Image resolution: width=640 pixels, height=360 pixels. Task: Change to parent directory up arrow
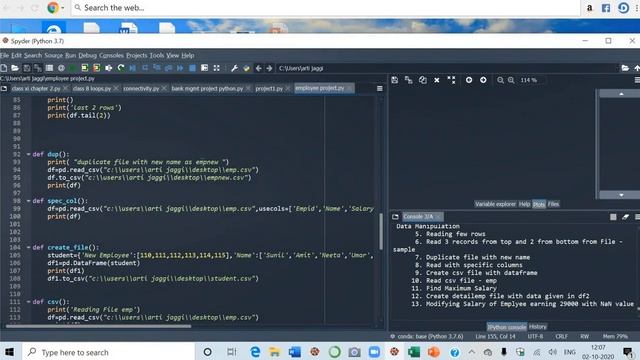pyautogui.click(x=637, y=68)
